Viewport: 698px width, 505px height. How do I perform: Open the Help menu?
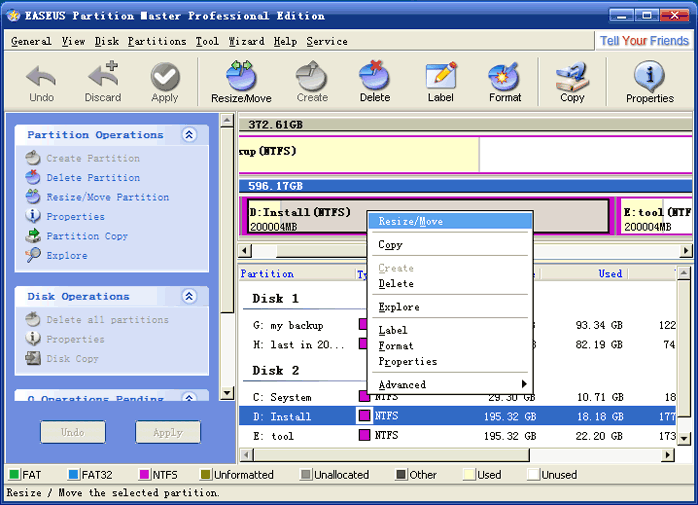pyautogui.click(x=285, y=41)
